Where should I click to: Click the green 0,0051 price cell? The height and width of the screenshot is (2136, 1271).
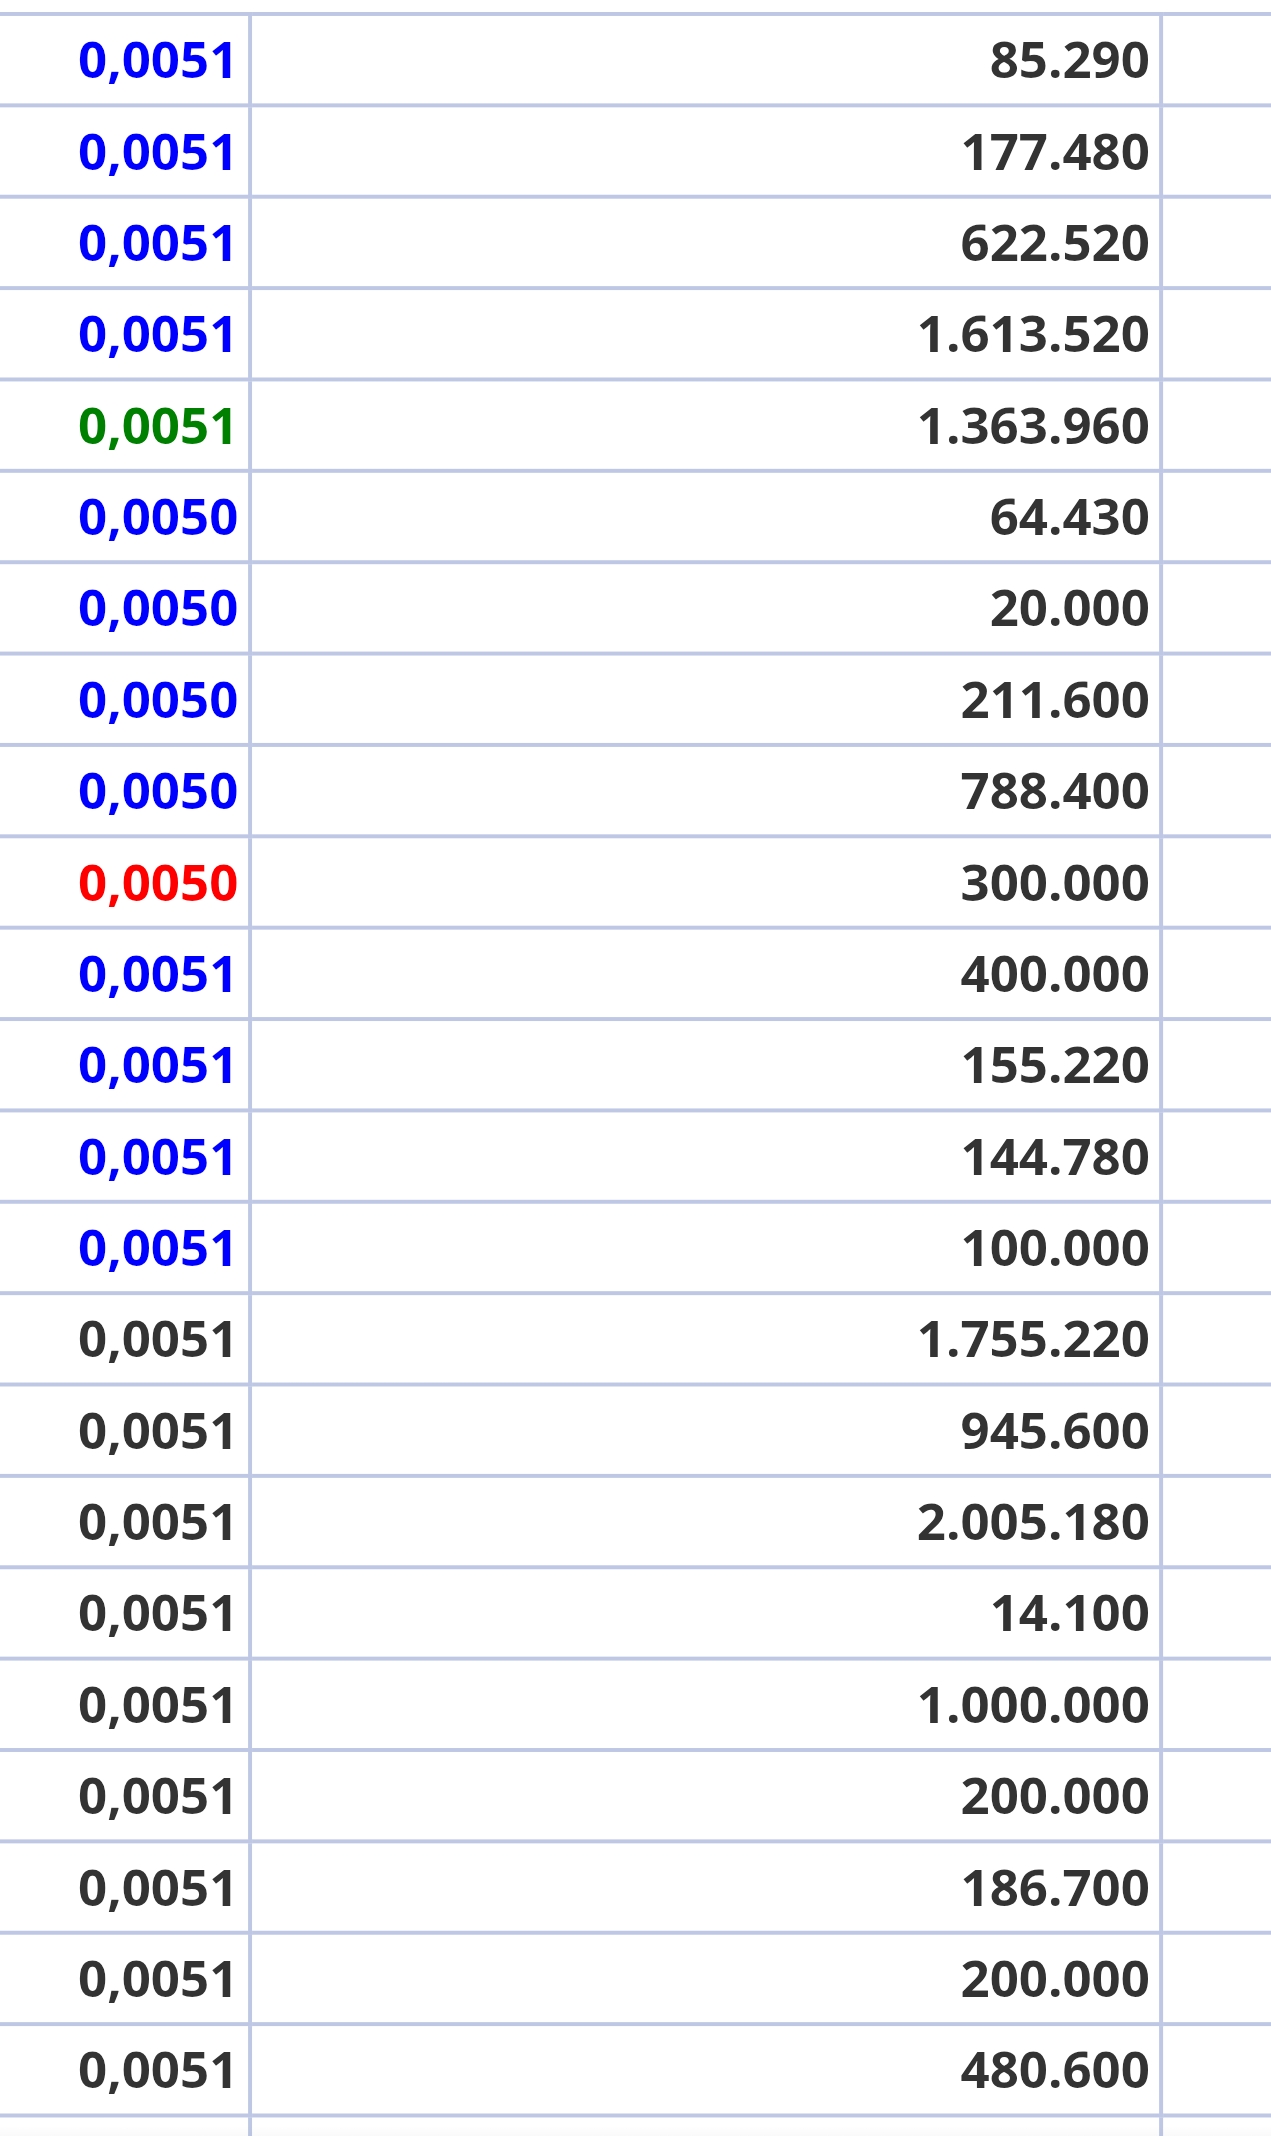click(x=157, y=426)
